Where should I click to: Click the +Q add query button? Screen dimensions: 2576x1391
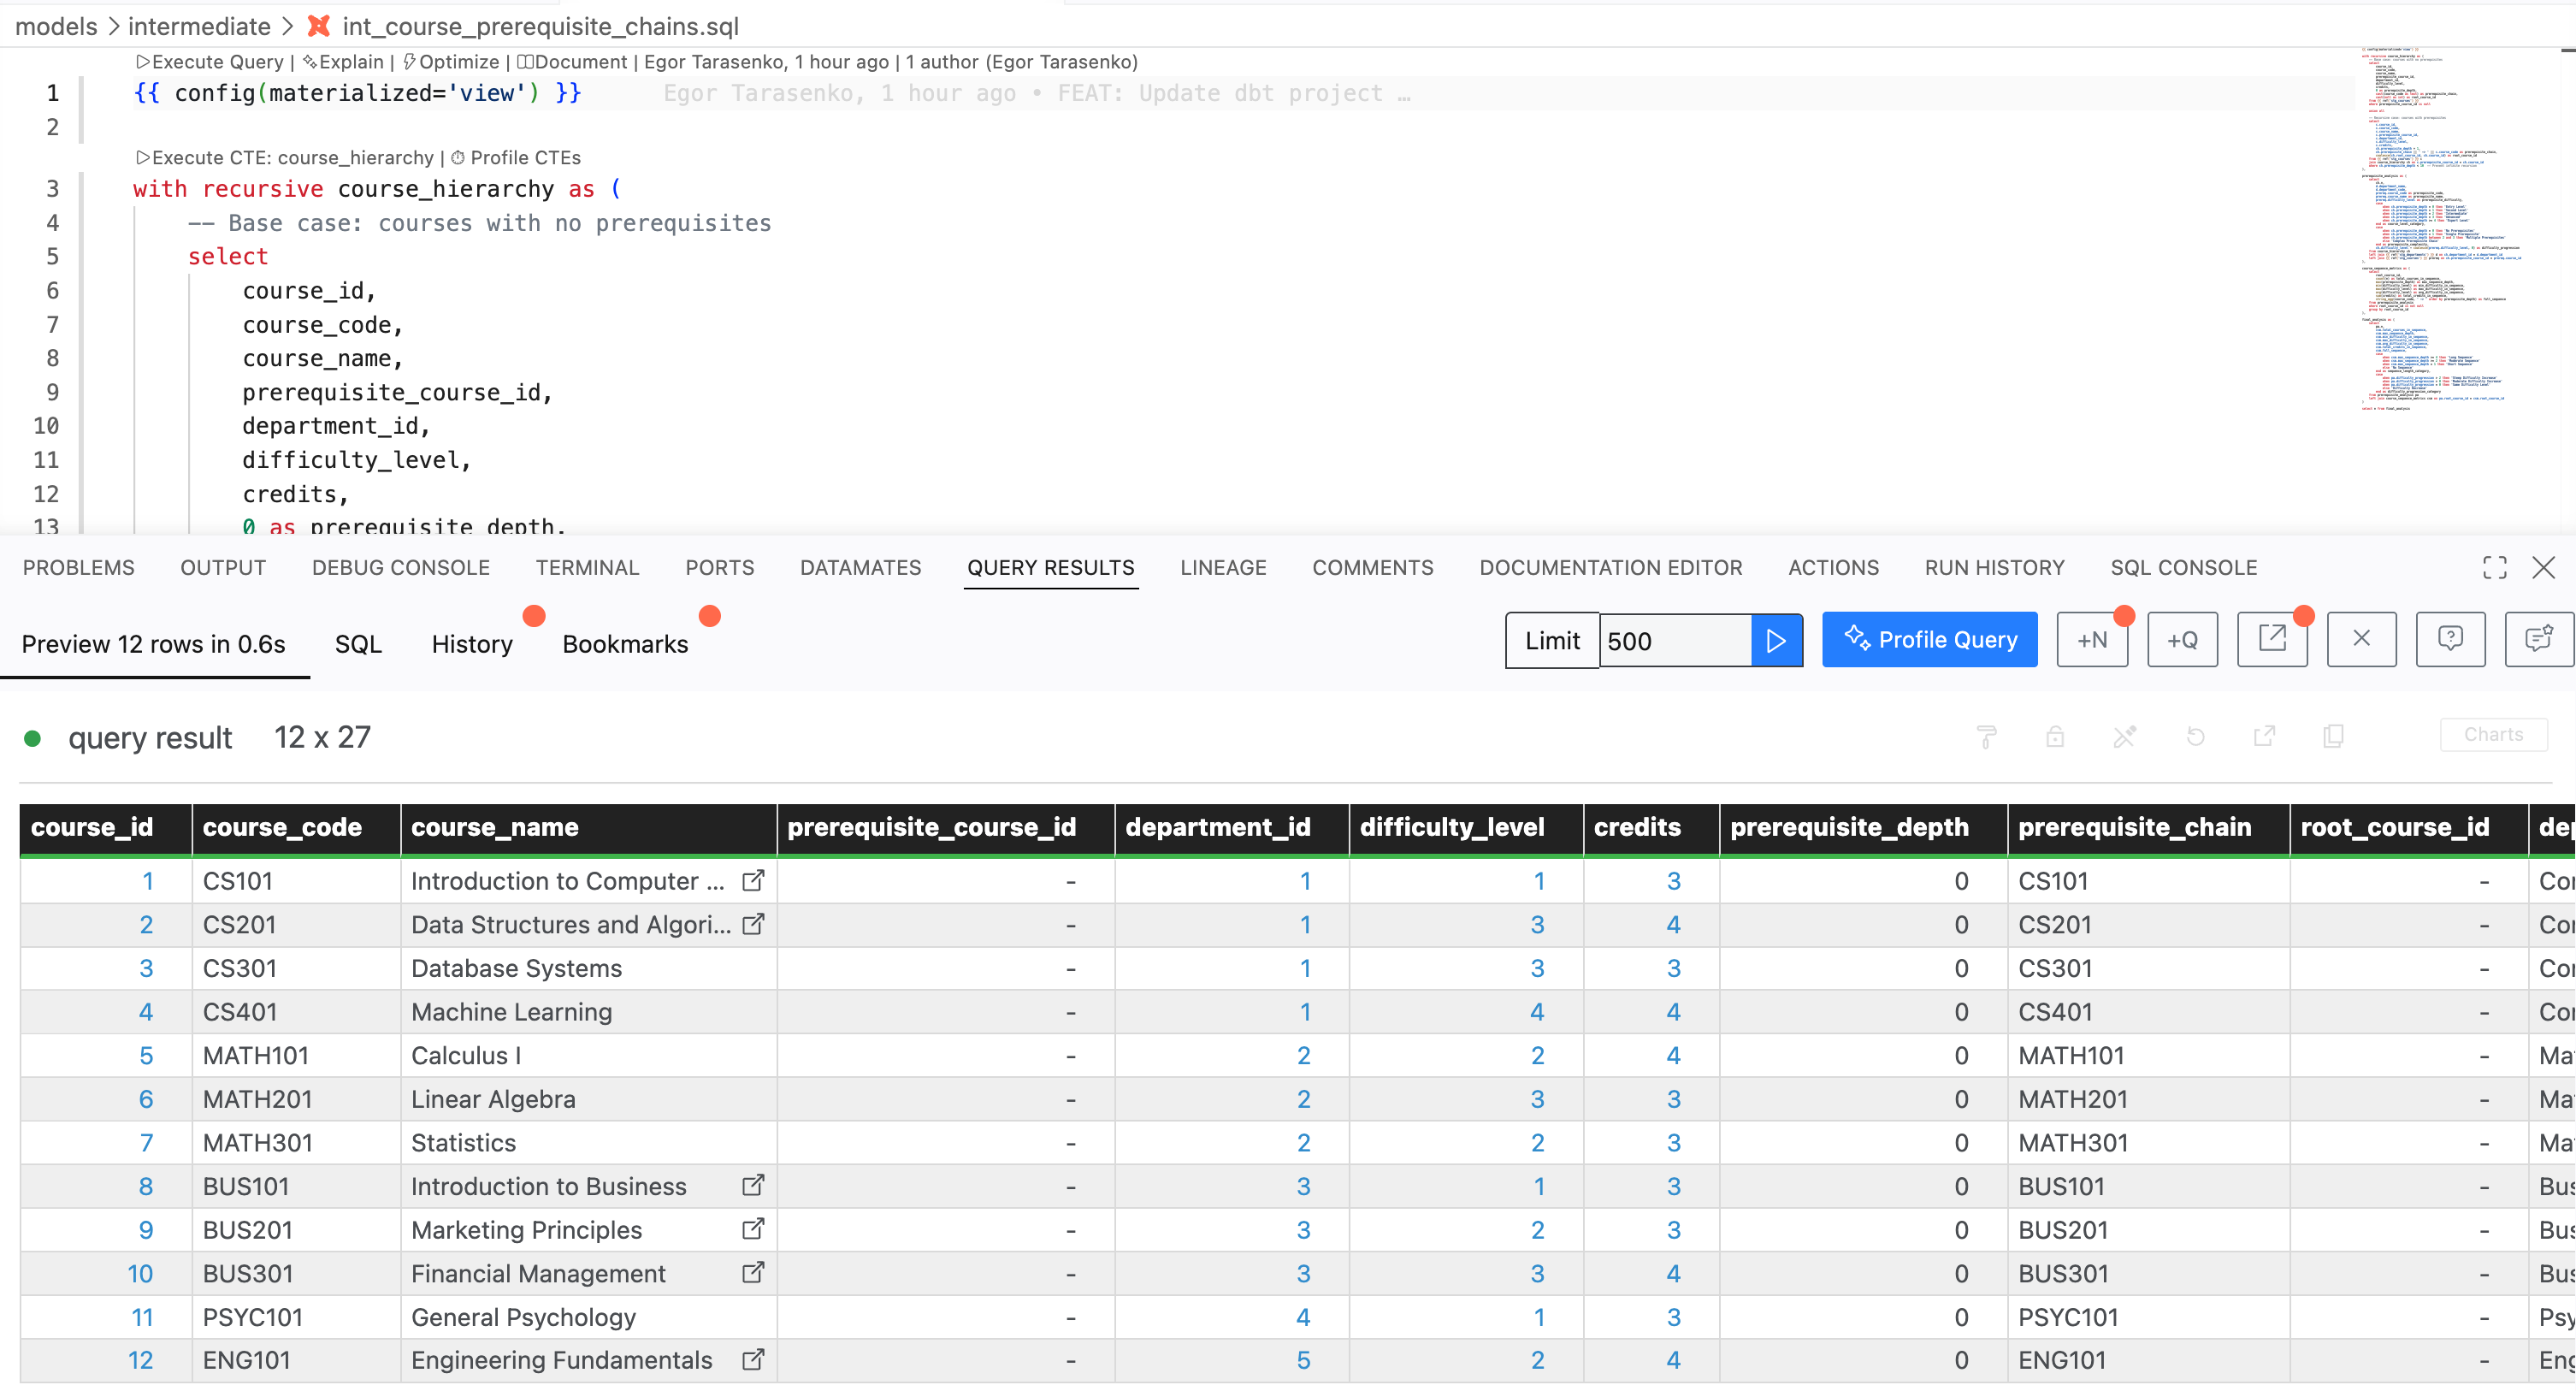tap(2182, 640)
